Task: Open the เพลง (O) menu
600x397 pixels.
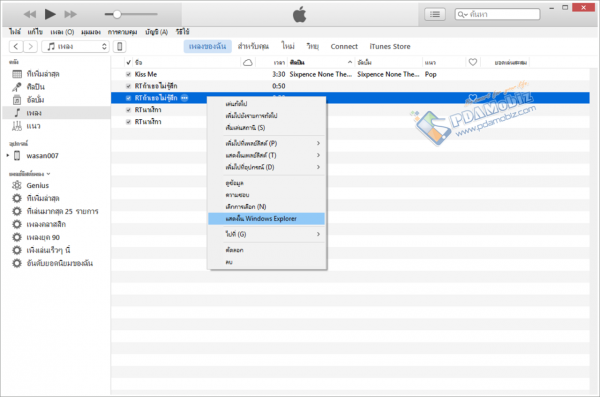Action: [62, 32]
